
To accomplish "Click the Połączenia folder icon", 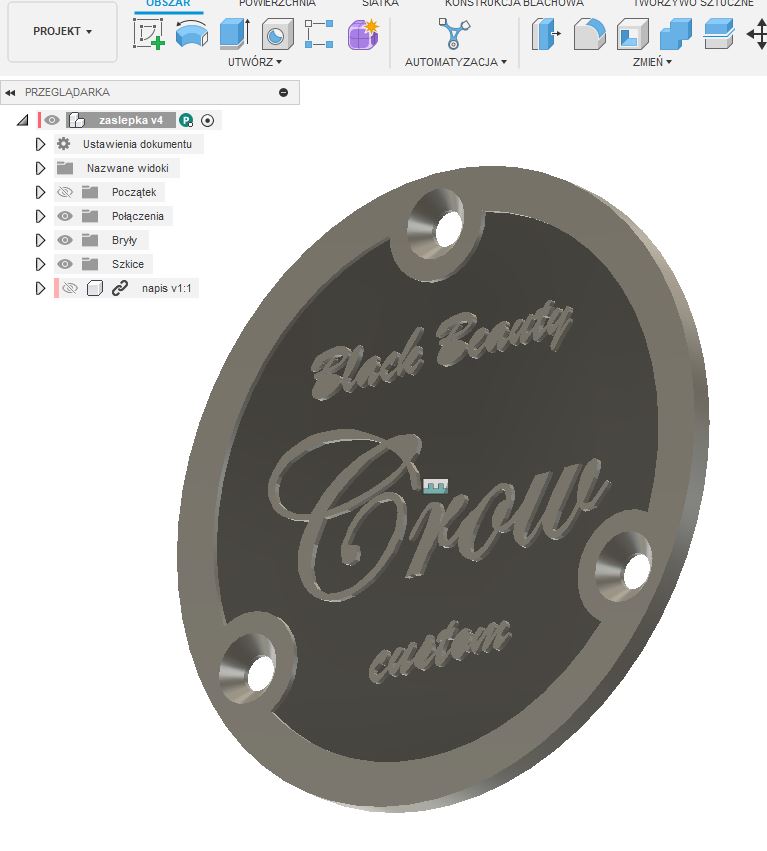I will click(90, 216).
